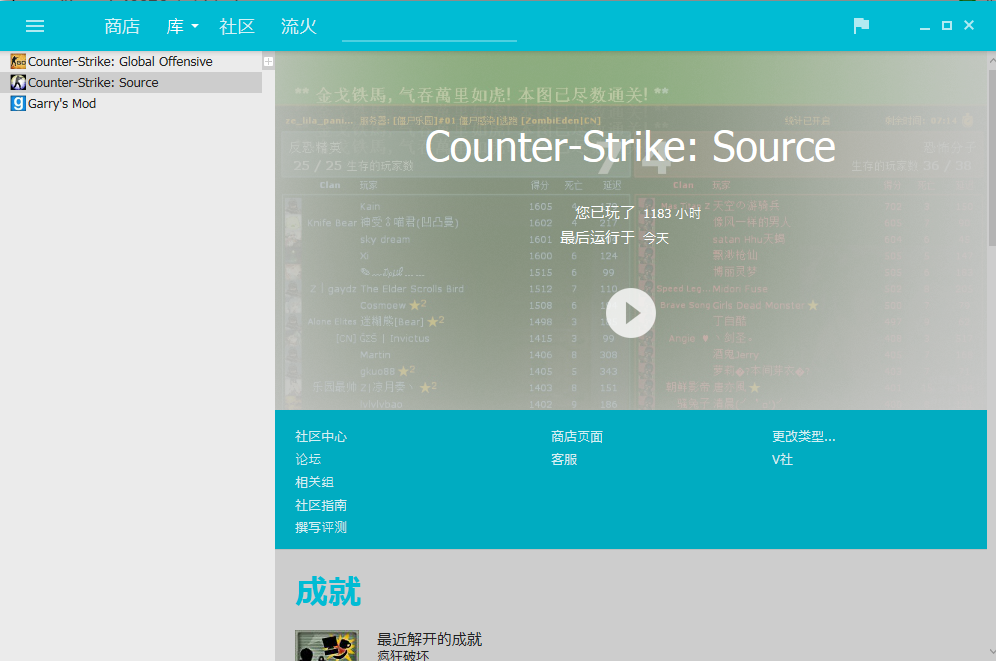Click the 最近解开的成就 text
The width and height of the screenshot is (996, 661).
(429, 639)
